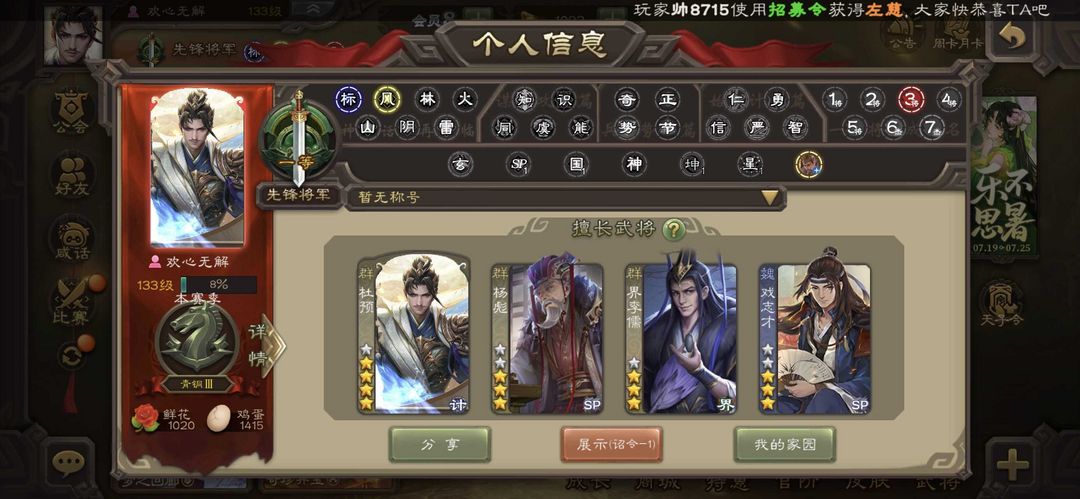Image resolution: width=1080 pixels, height=499 pixels.
Task: Toggle the red number 3 circle
Action: 911,100
